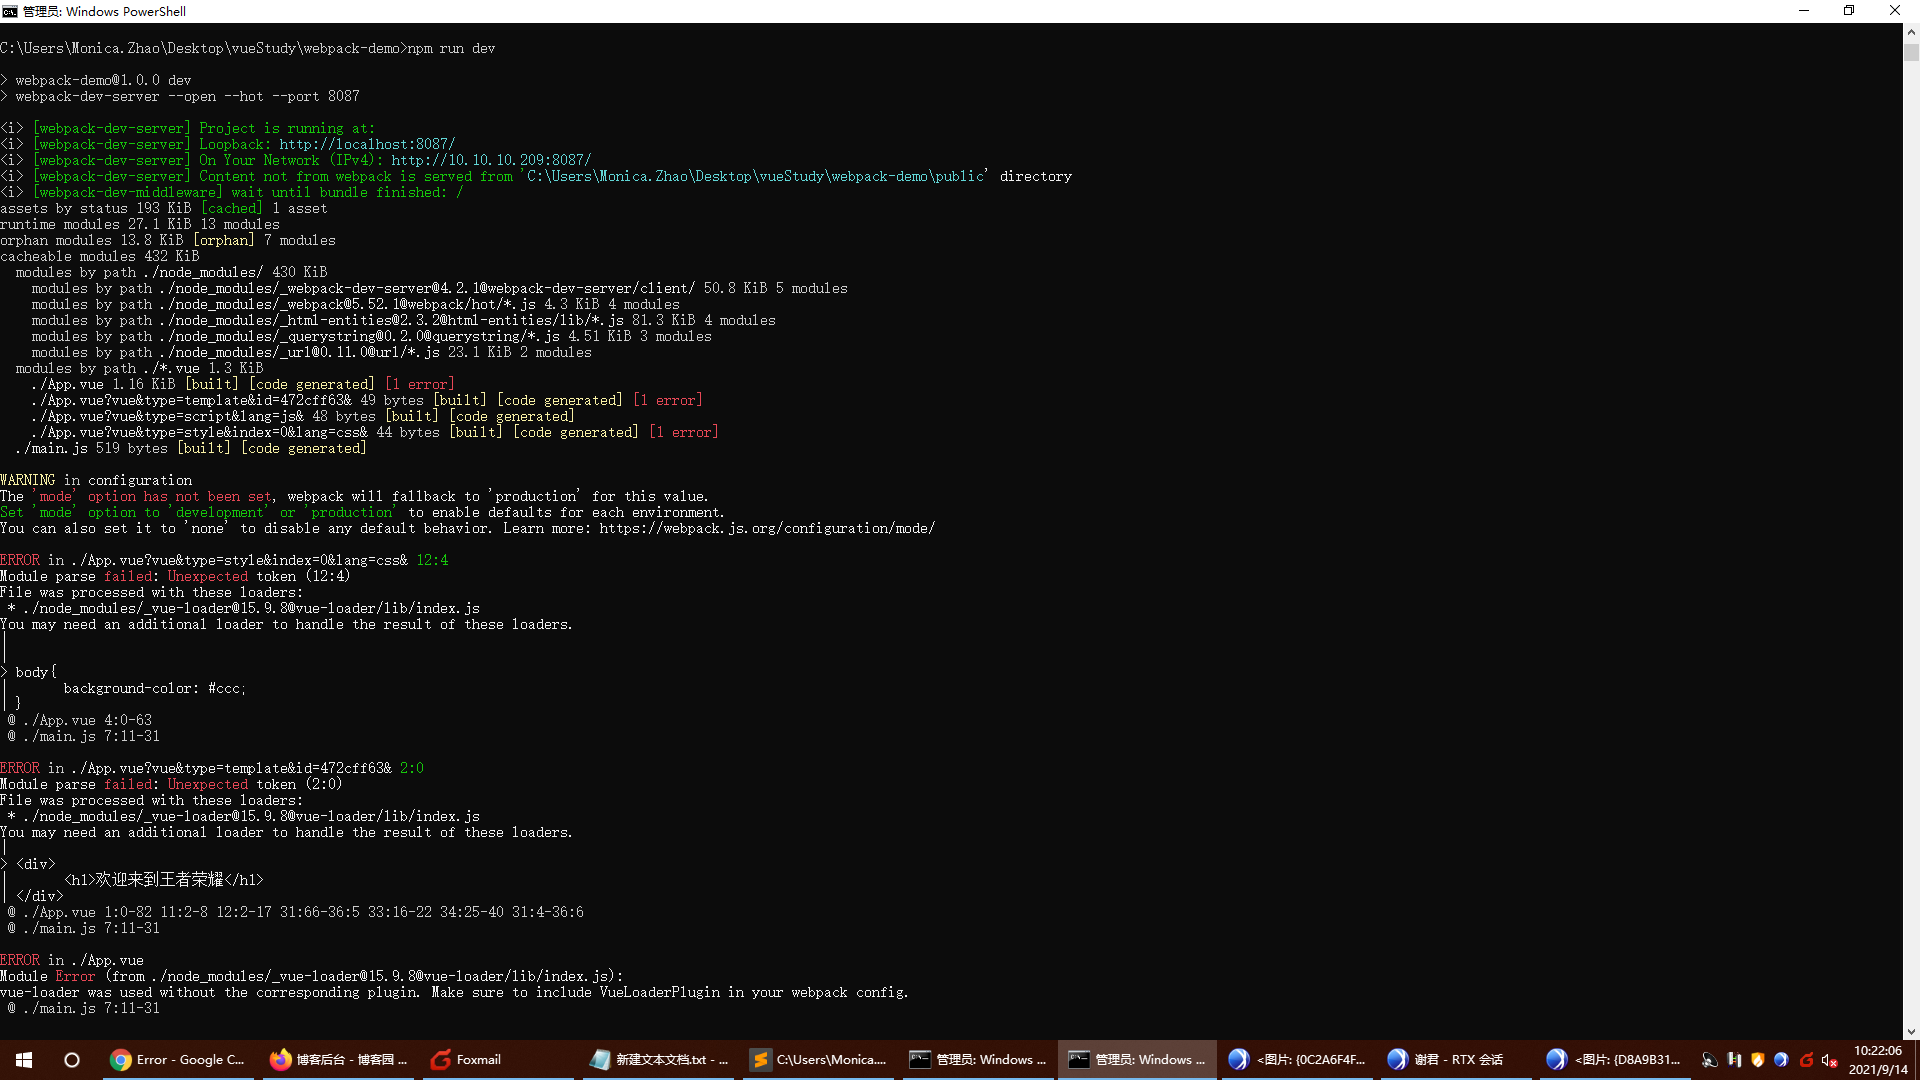The height and width of the screenshot is (1080, 1920).
Task: Click the Cortana search circle icon
Action: (x=72, y=1060)
